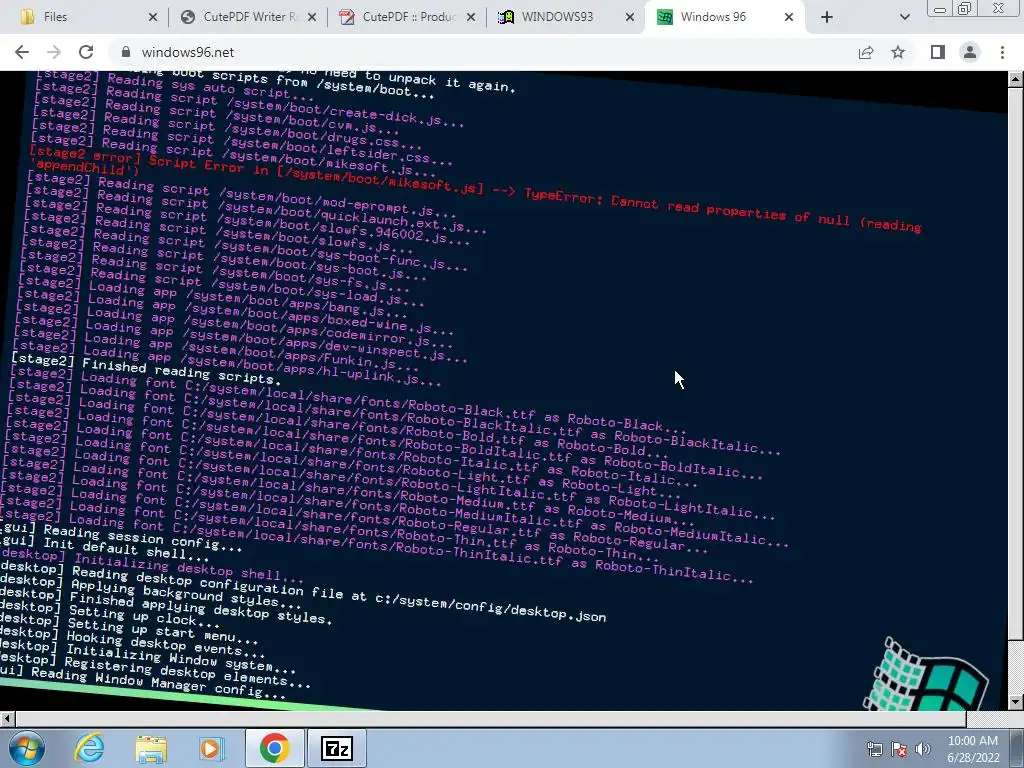Reload the windows96.net page
The width and height of the screenshot is (1024, 768).
tap(86, 52)
